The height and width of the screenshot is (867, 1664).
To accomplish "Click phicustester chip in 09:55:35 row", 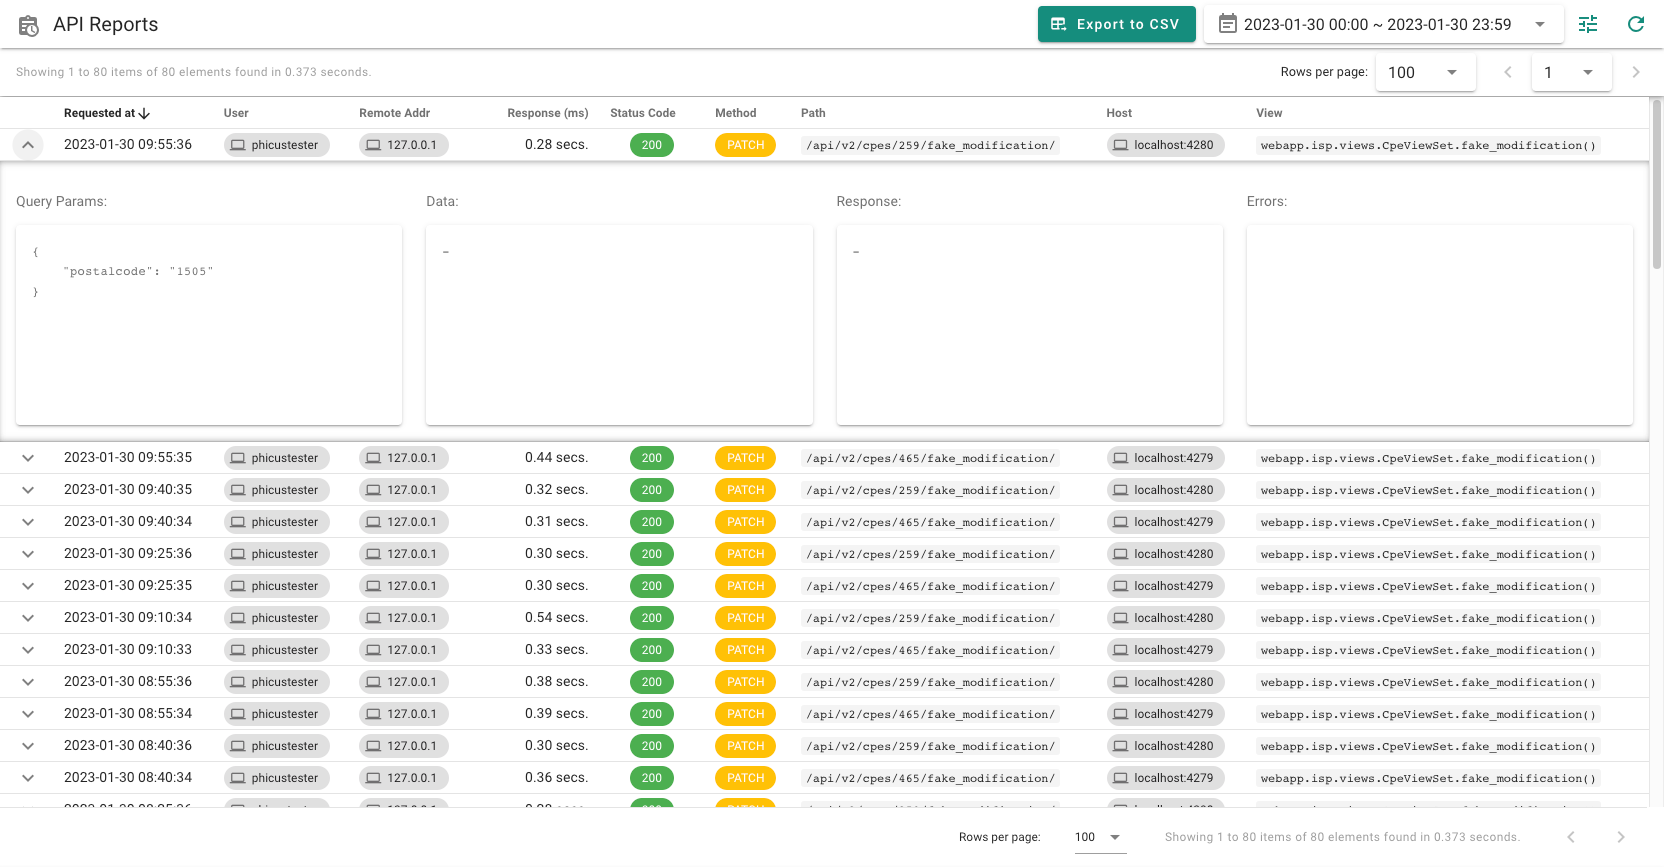I will pos(277,458).
